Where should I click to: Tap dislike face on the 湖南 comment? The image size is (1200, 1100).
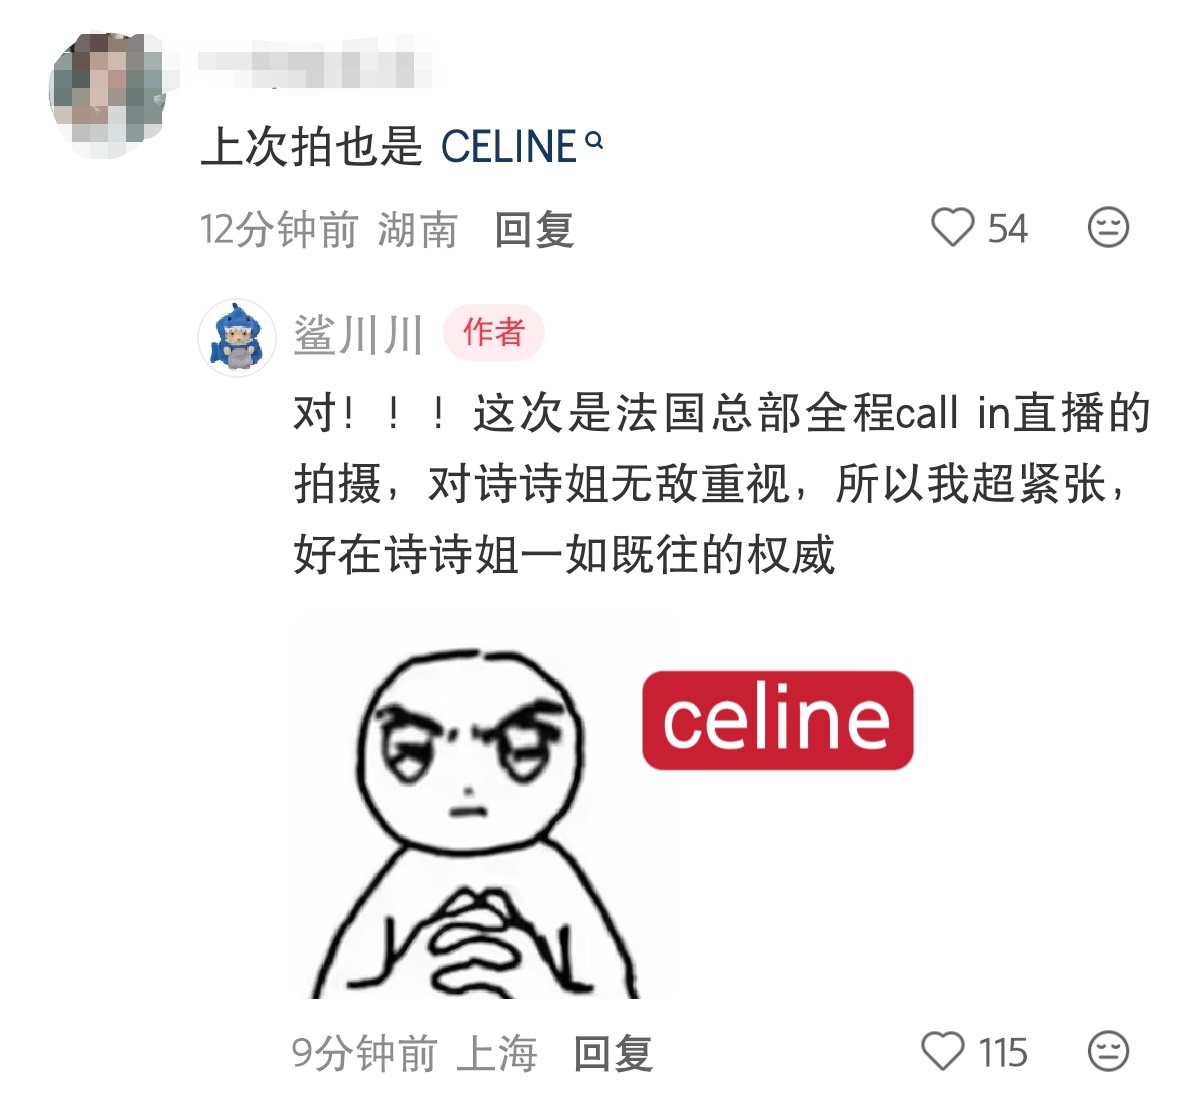tap(1108, 228)
